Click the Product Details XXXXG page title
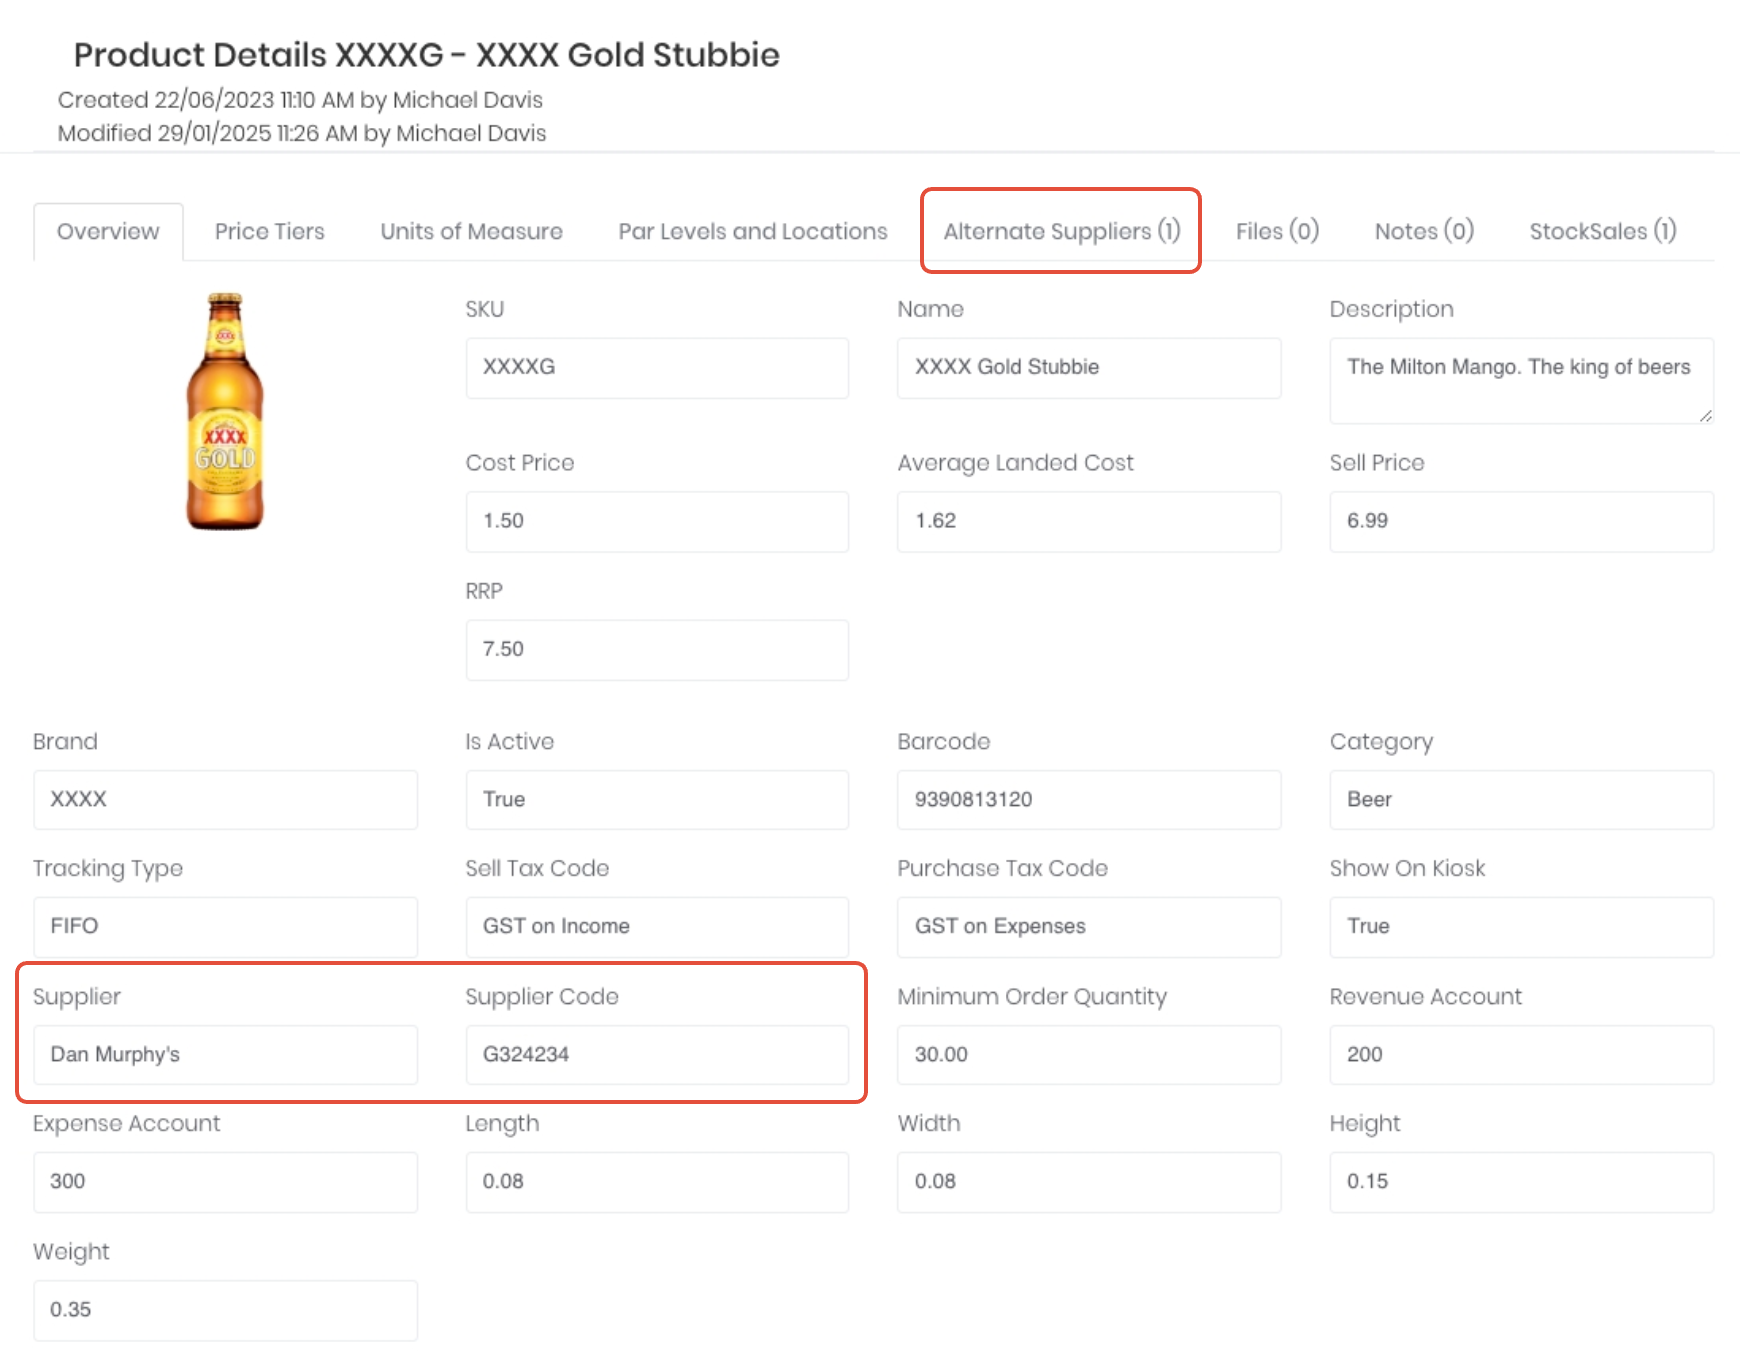1740x1356 pixels. point(427,55)
